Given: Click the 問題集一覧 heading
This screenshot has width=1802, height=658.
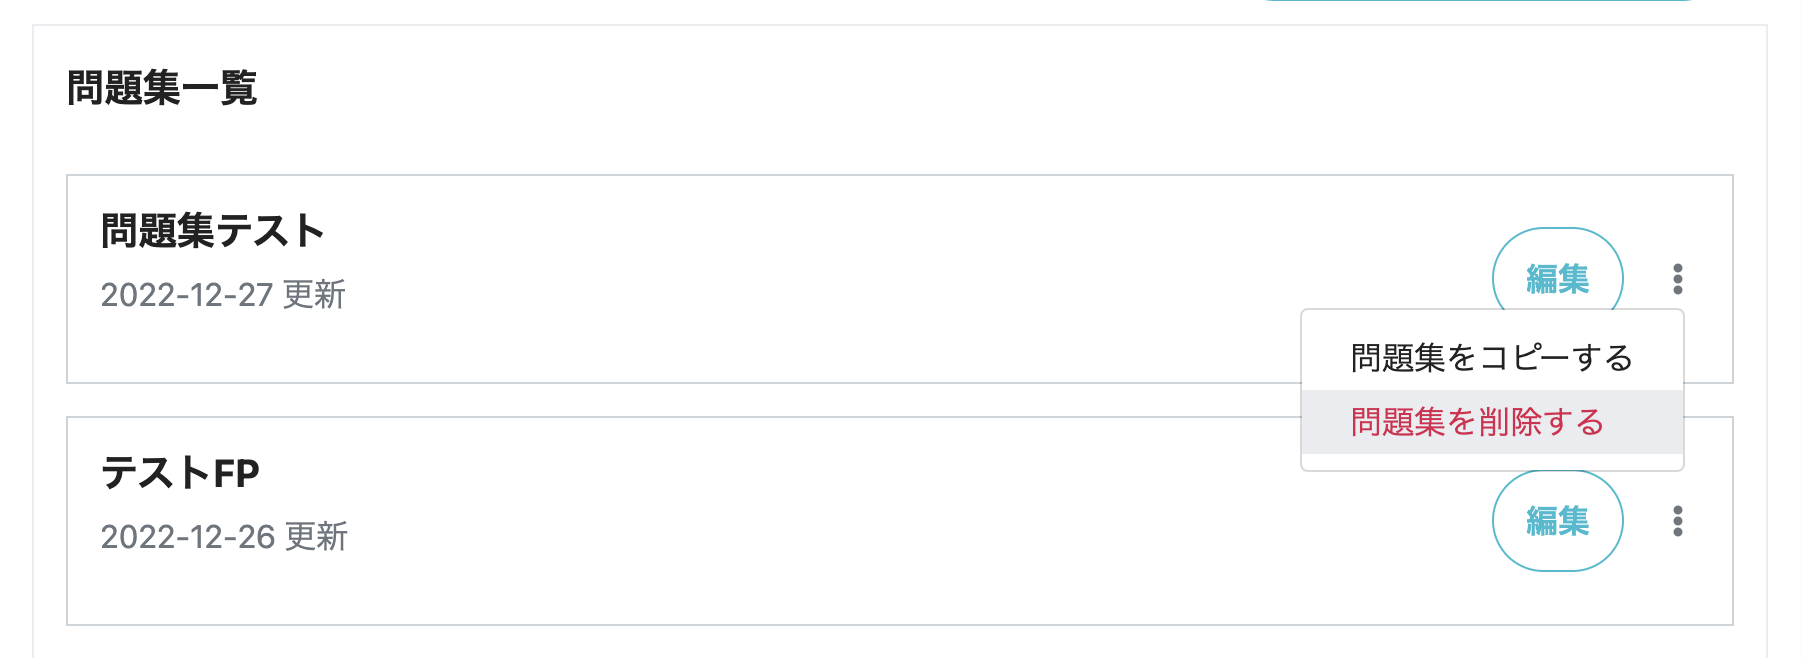Looking at the screenshot, I should pos(162,88).
